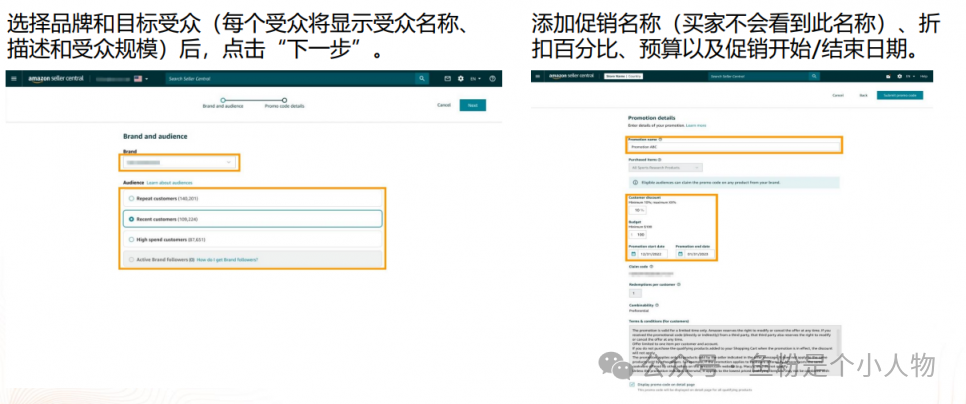Screen dimensions: 966x404
Task: Click the Store Name | Country selector
Action: (x=622, y=76)
